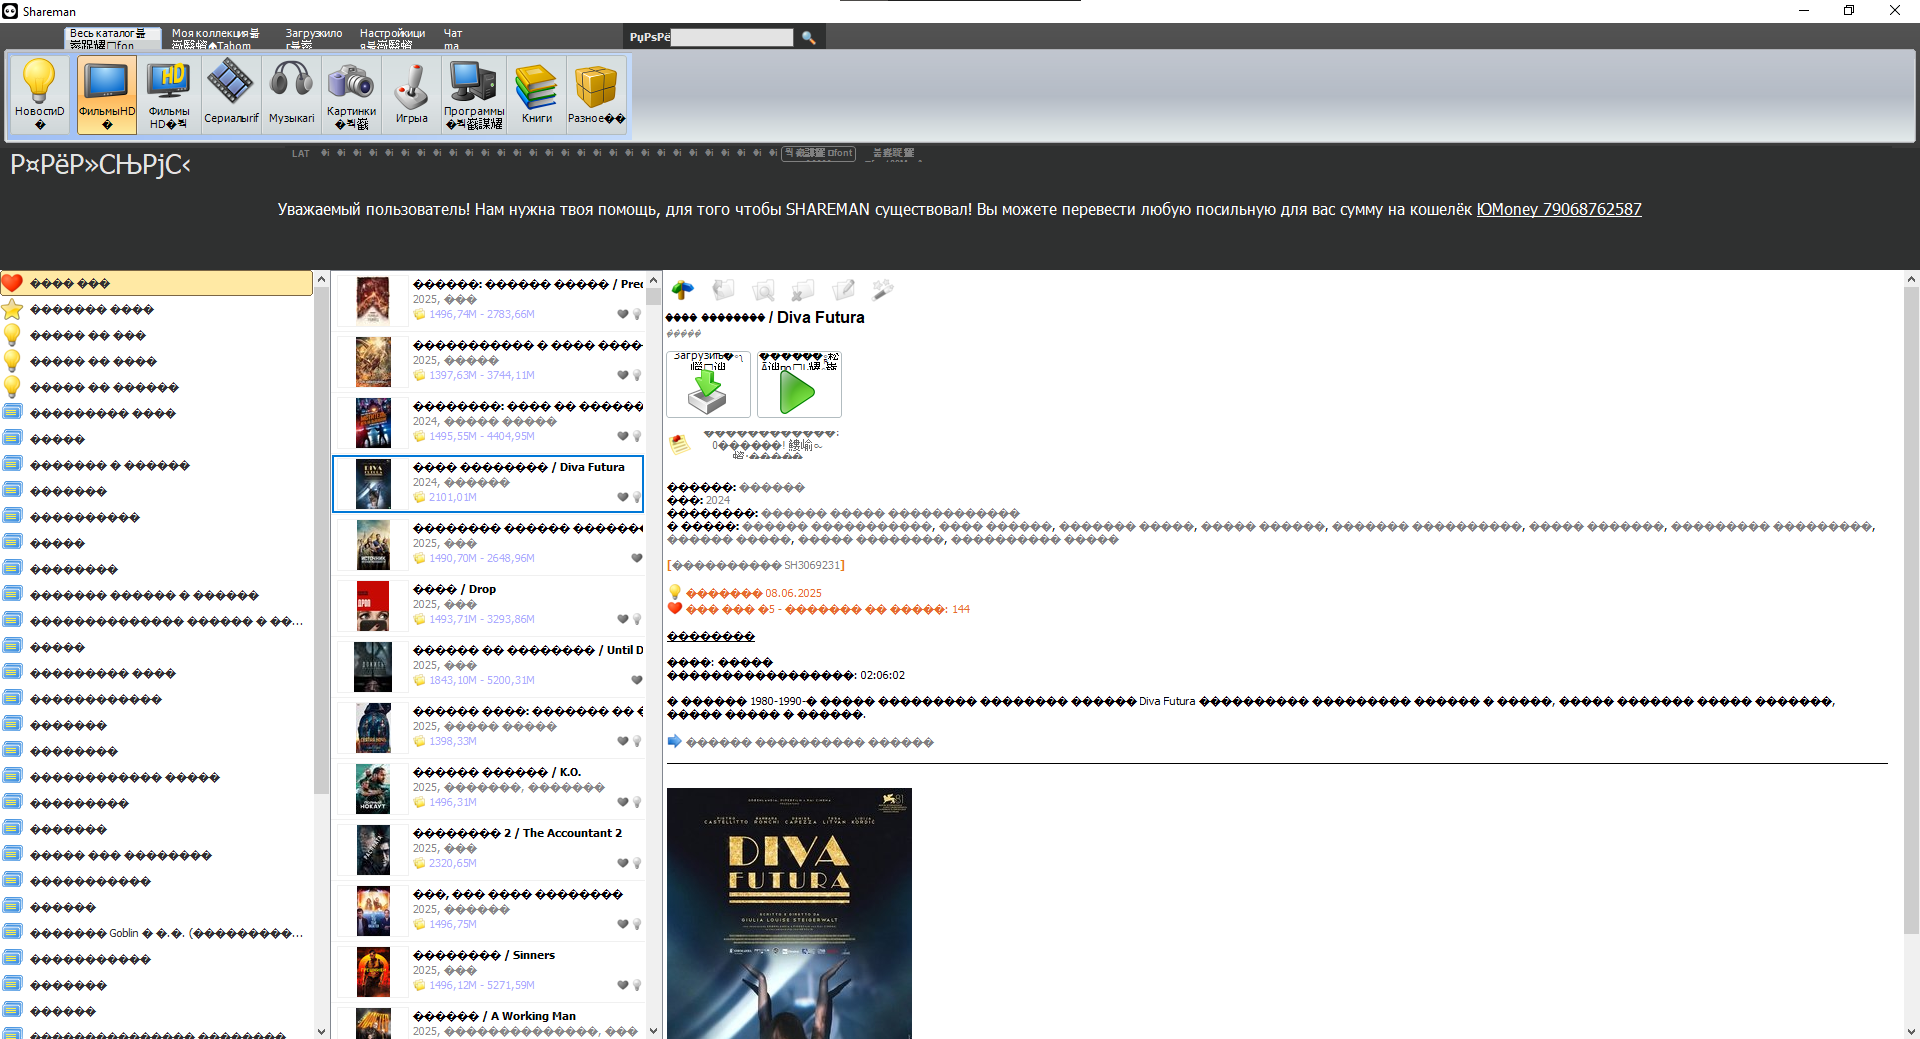Open the Разное yellow cube category

pyautogui.click(x=597, y=94)
